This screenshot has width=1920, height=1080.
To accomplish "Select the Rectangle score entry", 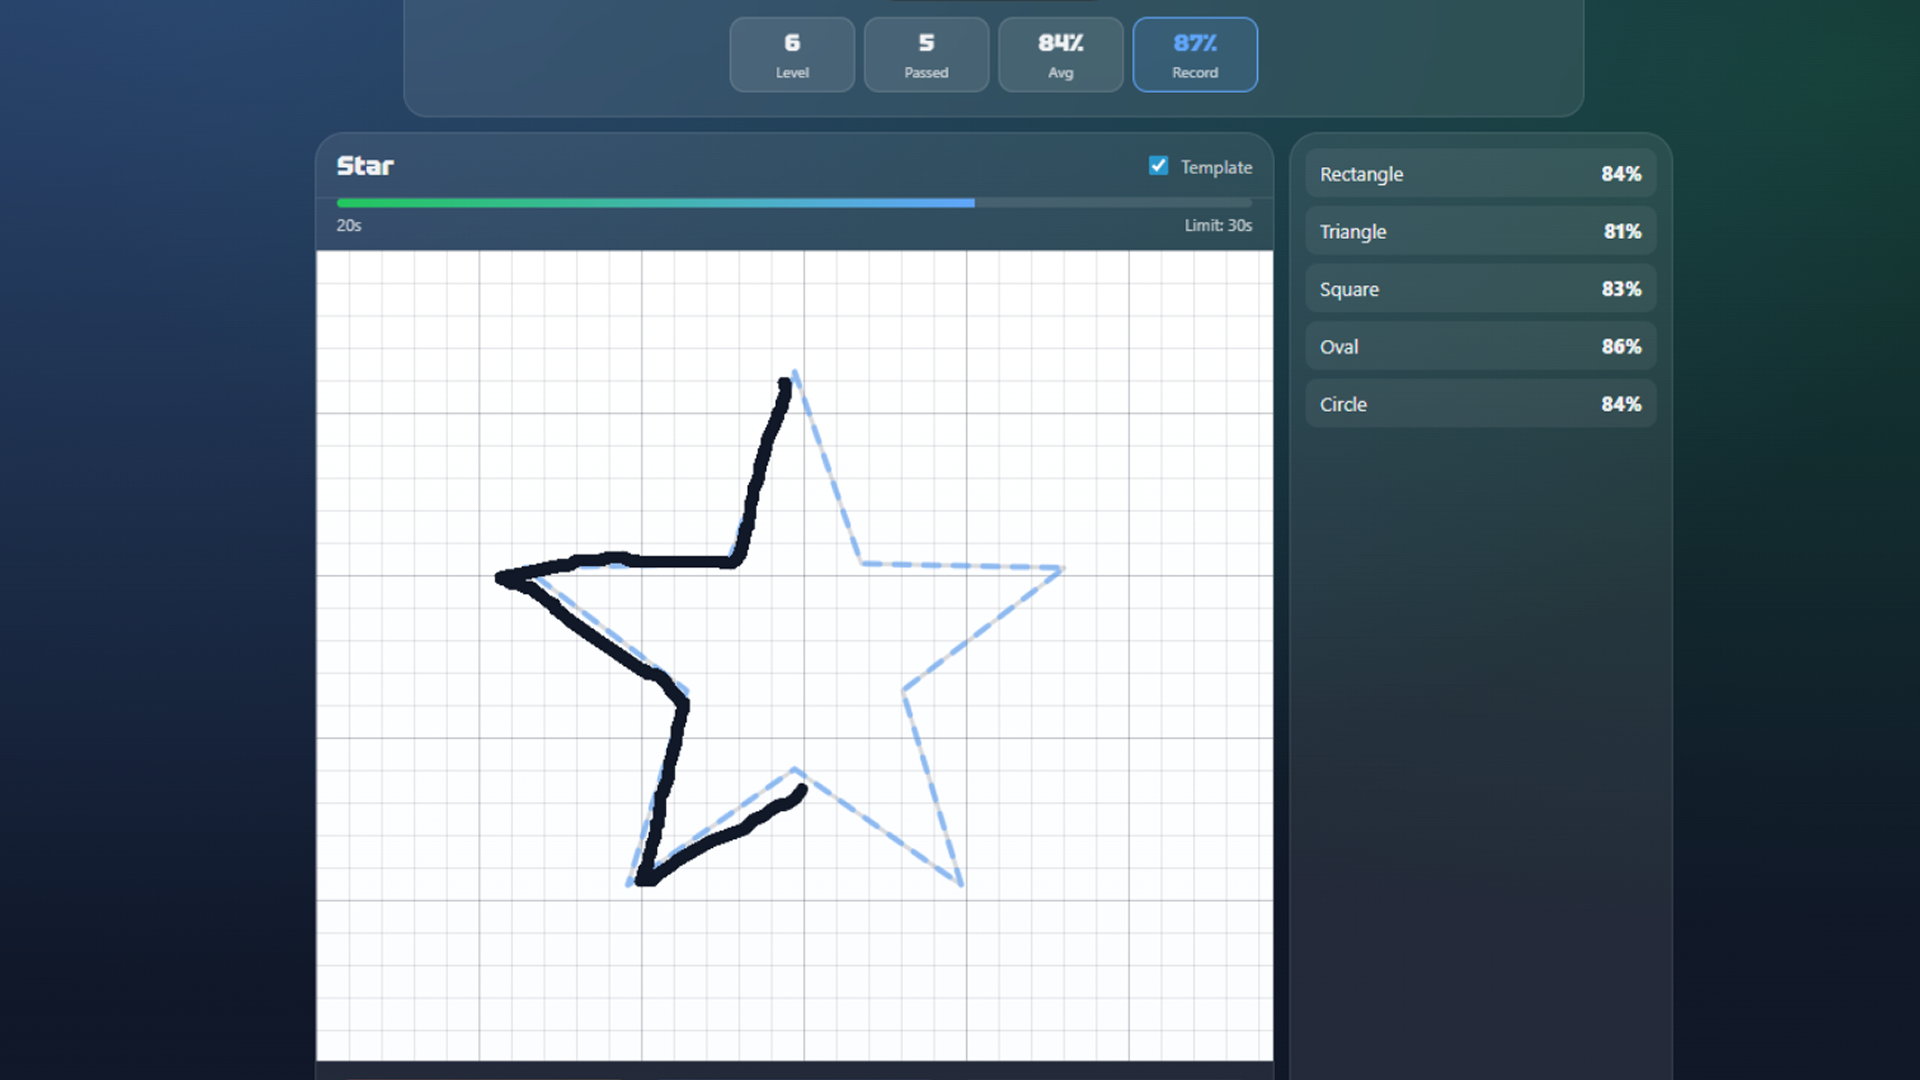I will click(x=1480, y=173).
